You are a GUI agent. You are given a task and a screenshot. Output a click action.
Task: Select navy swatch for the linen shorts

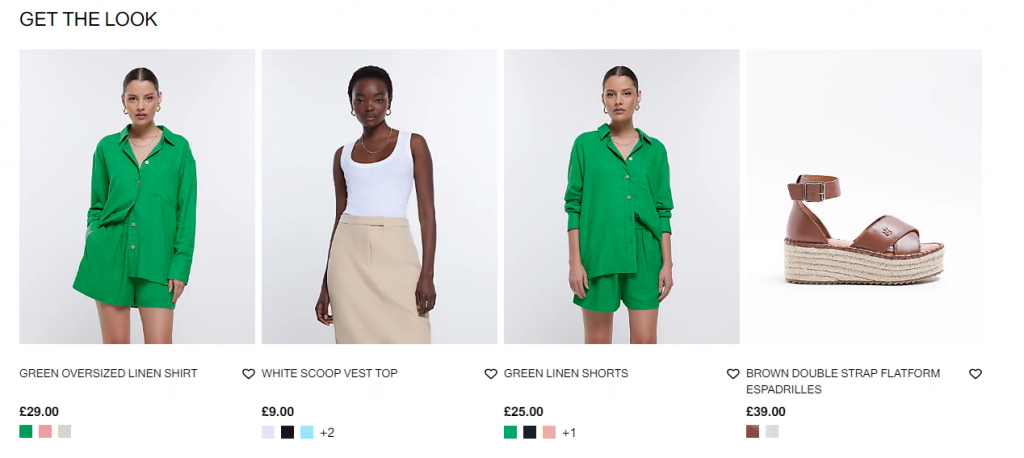[x=530, y=432]
